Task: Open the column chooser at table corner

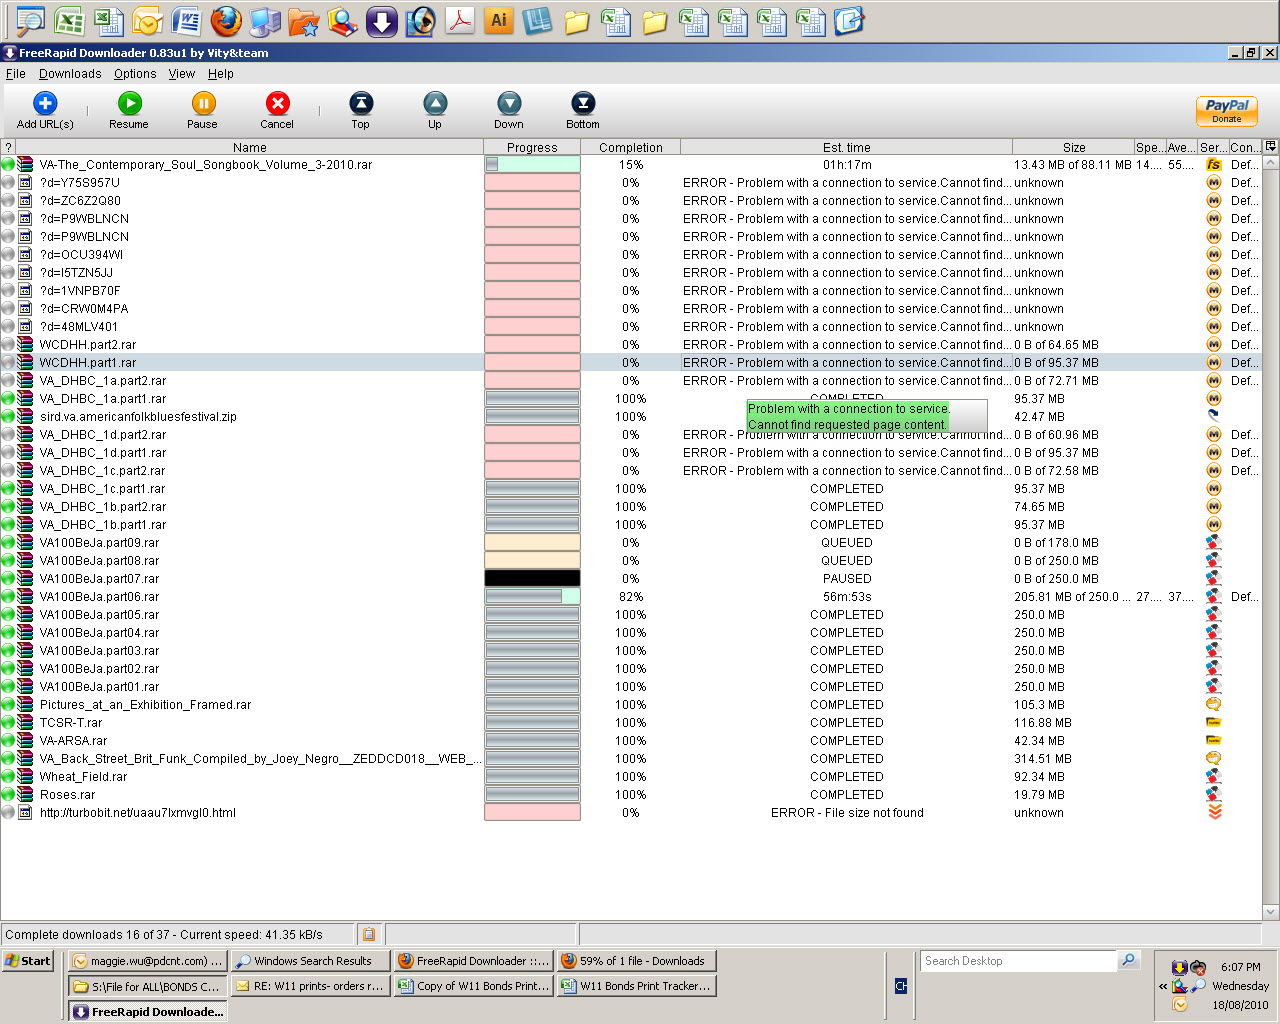Action: [1270, 147]
